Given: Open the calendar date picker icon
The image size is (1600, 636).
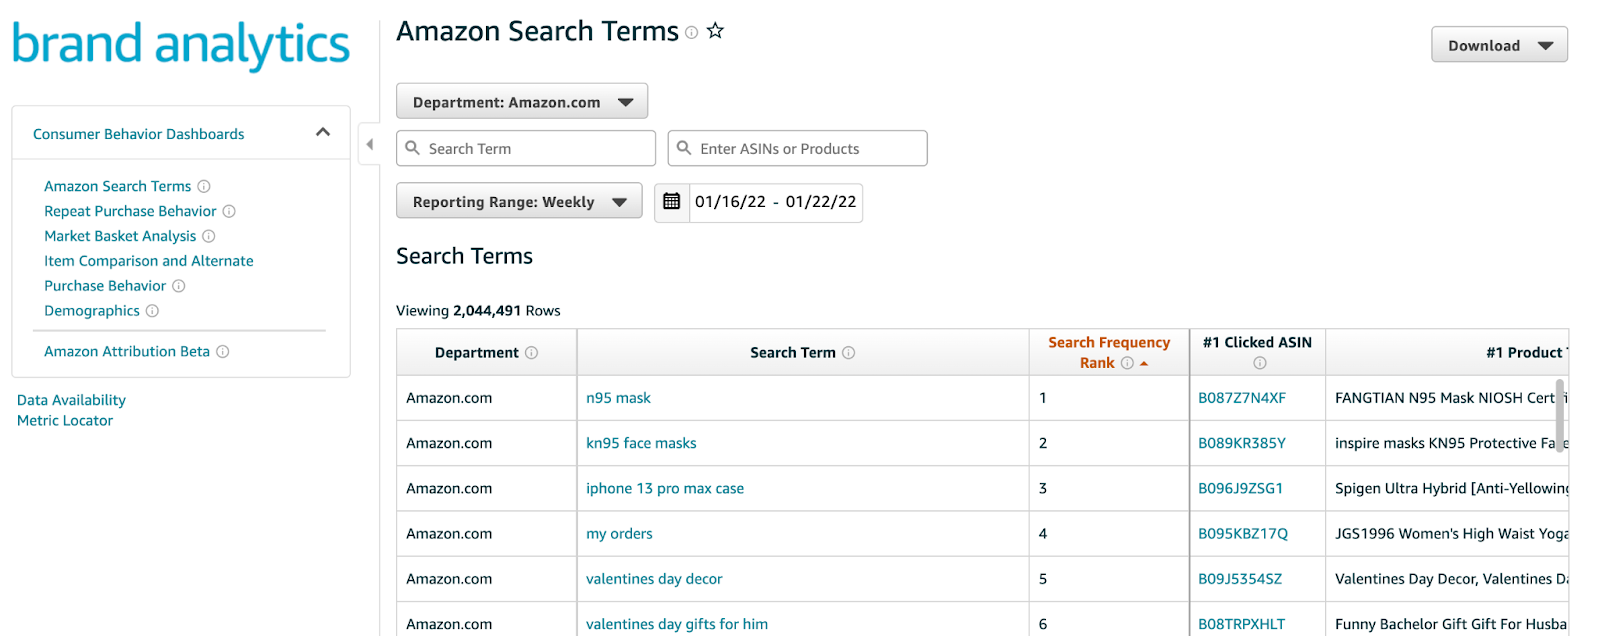Looking at the screenshot, I should [672, 202].
